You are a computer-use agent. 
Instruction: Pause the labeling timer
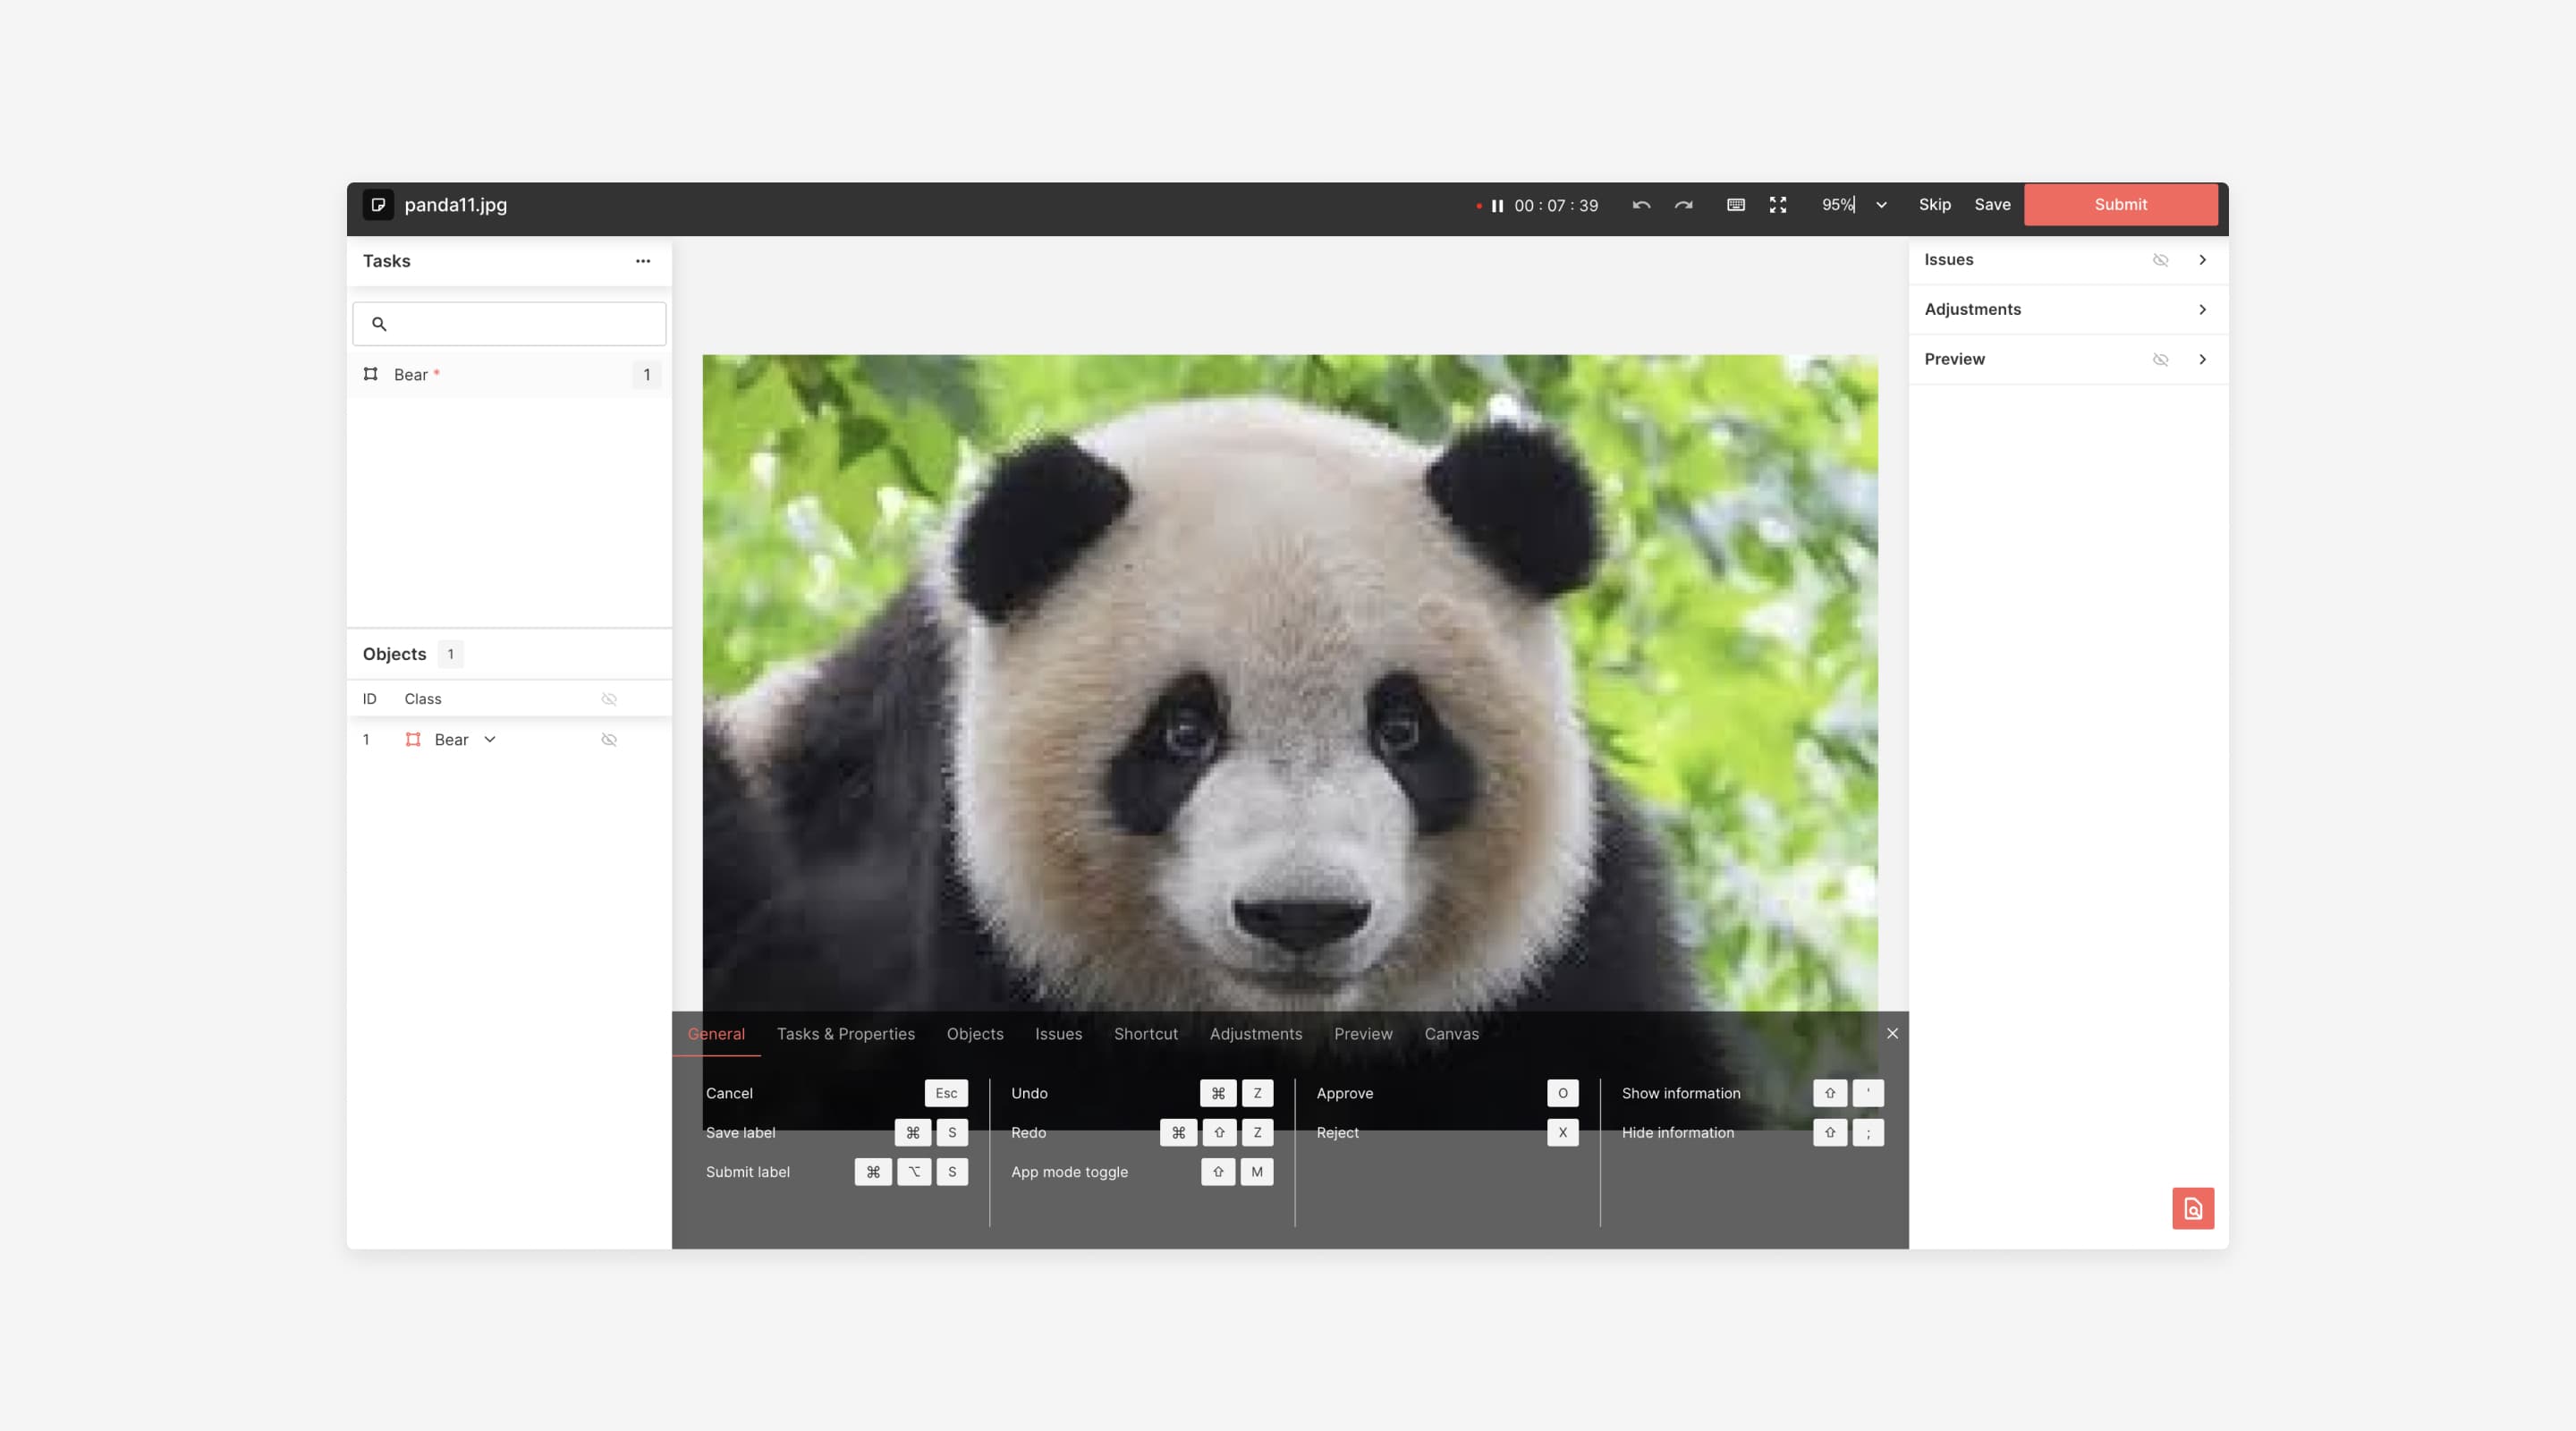(x=1497, y=206)
